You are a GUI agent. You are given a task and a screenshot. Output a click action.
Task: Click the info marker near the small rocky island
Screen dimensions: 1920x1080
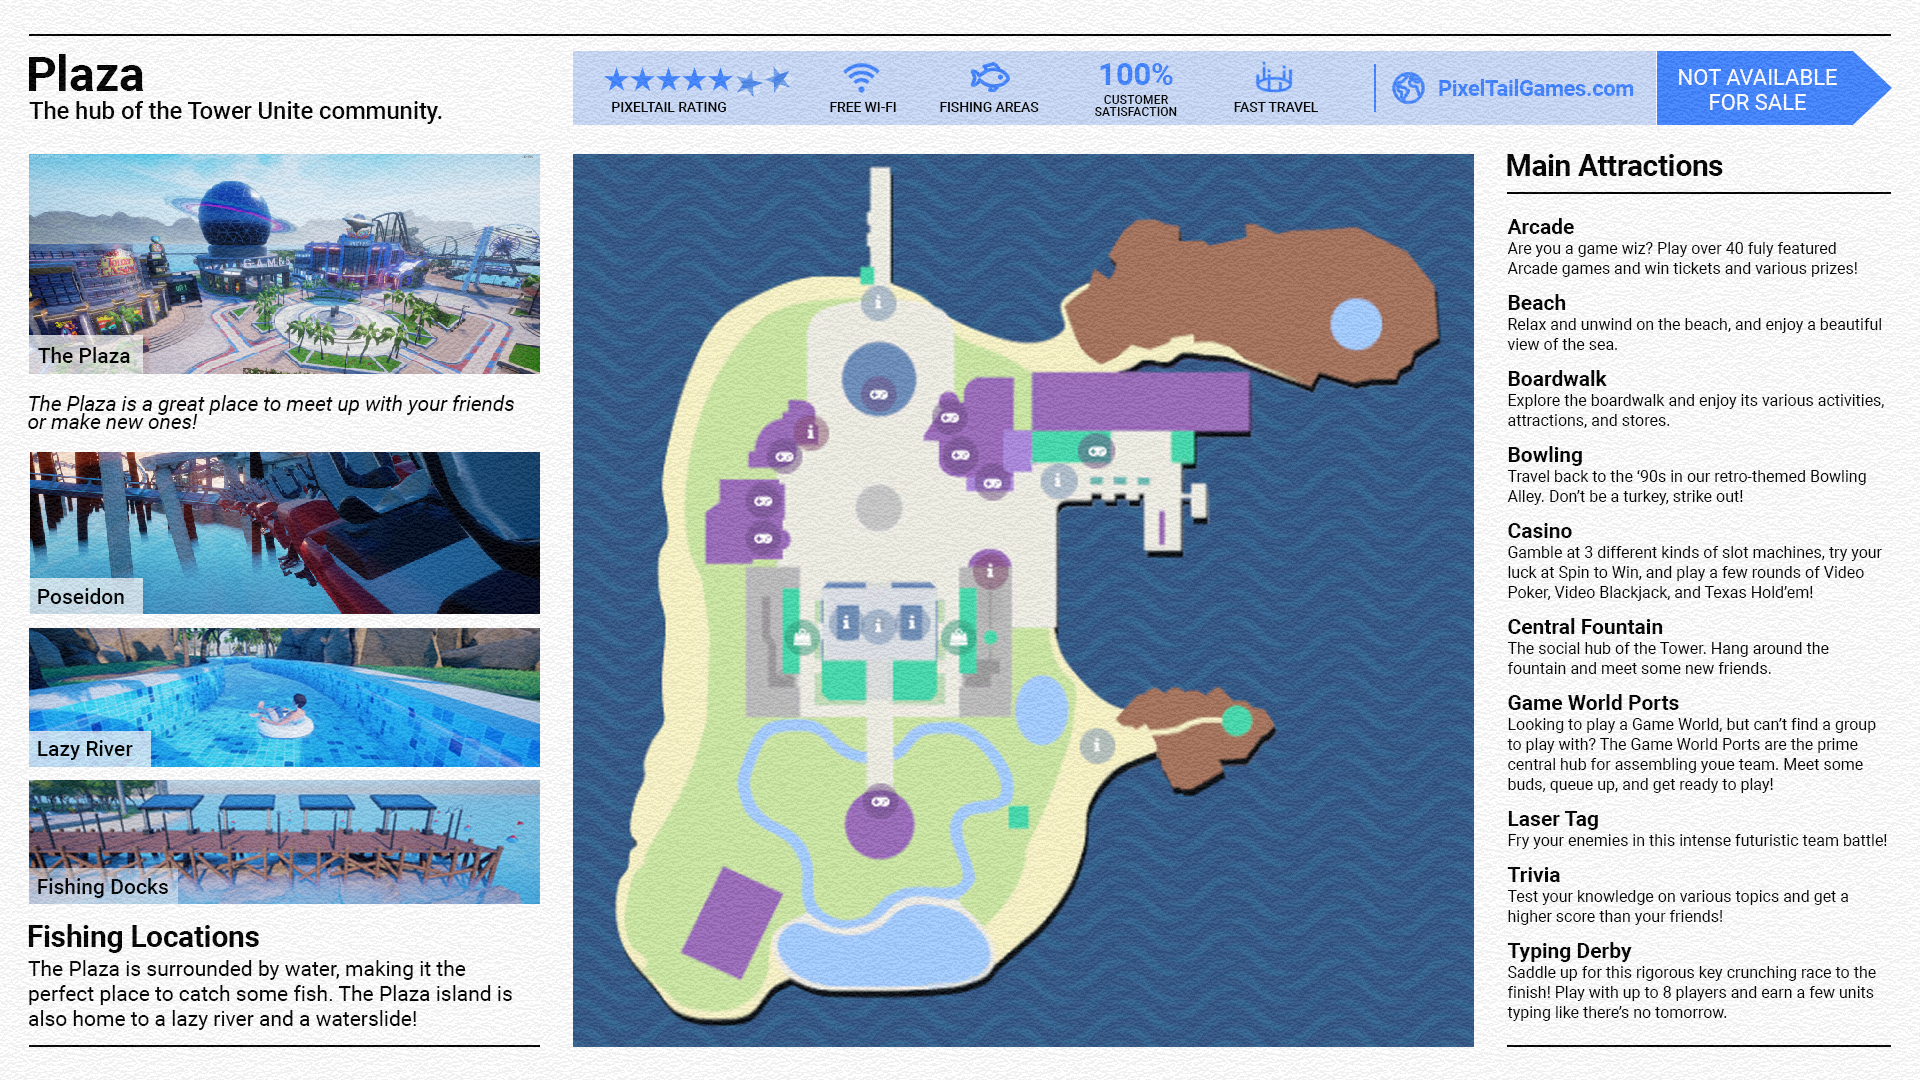pyautogui.click(x=1097, y=744)
